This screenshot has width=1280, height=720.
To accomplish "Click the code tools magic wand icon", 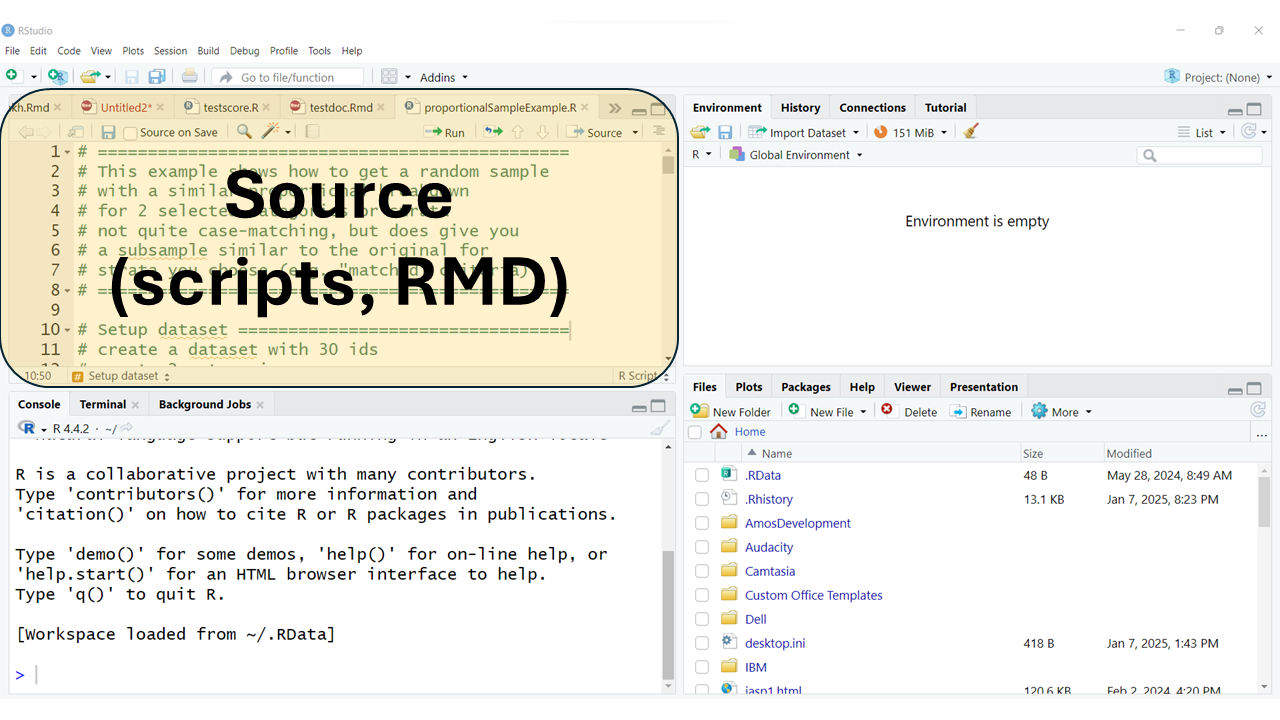I will 270,132.
